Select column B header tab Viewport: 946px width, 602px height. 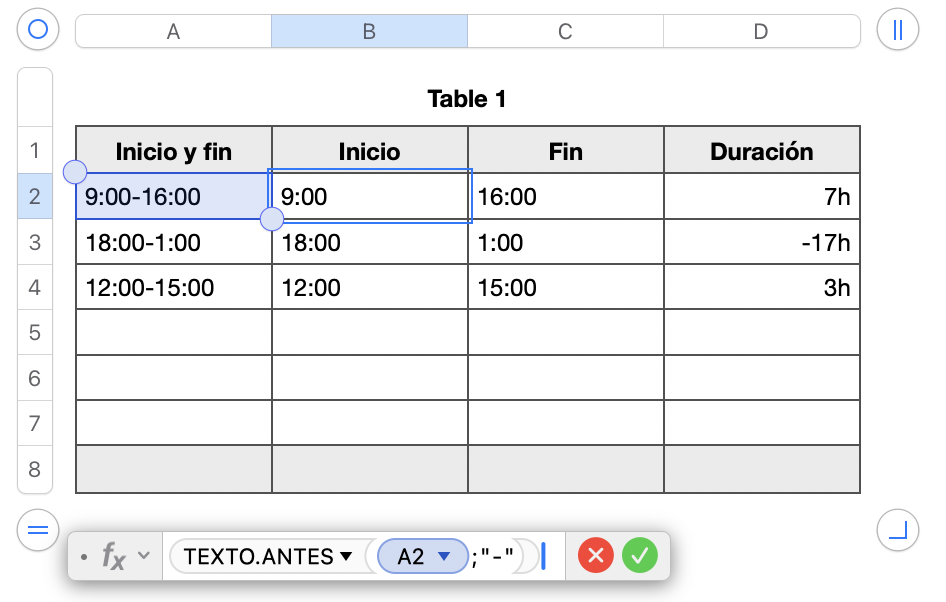369,31
